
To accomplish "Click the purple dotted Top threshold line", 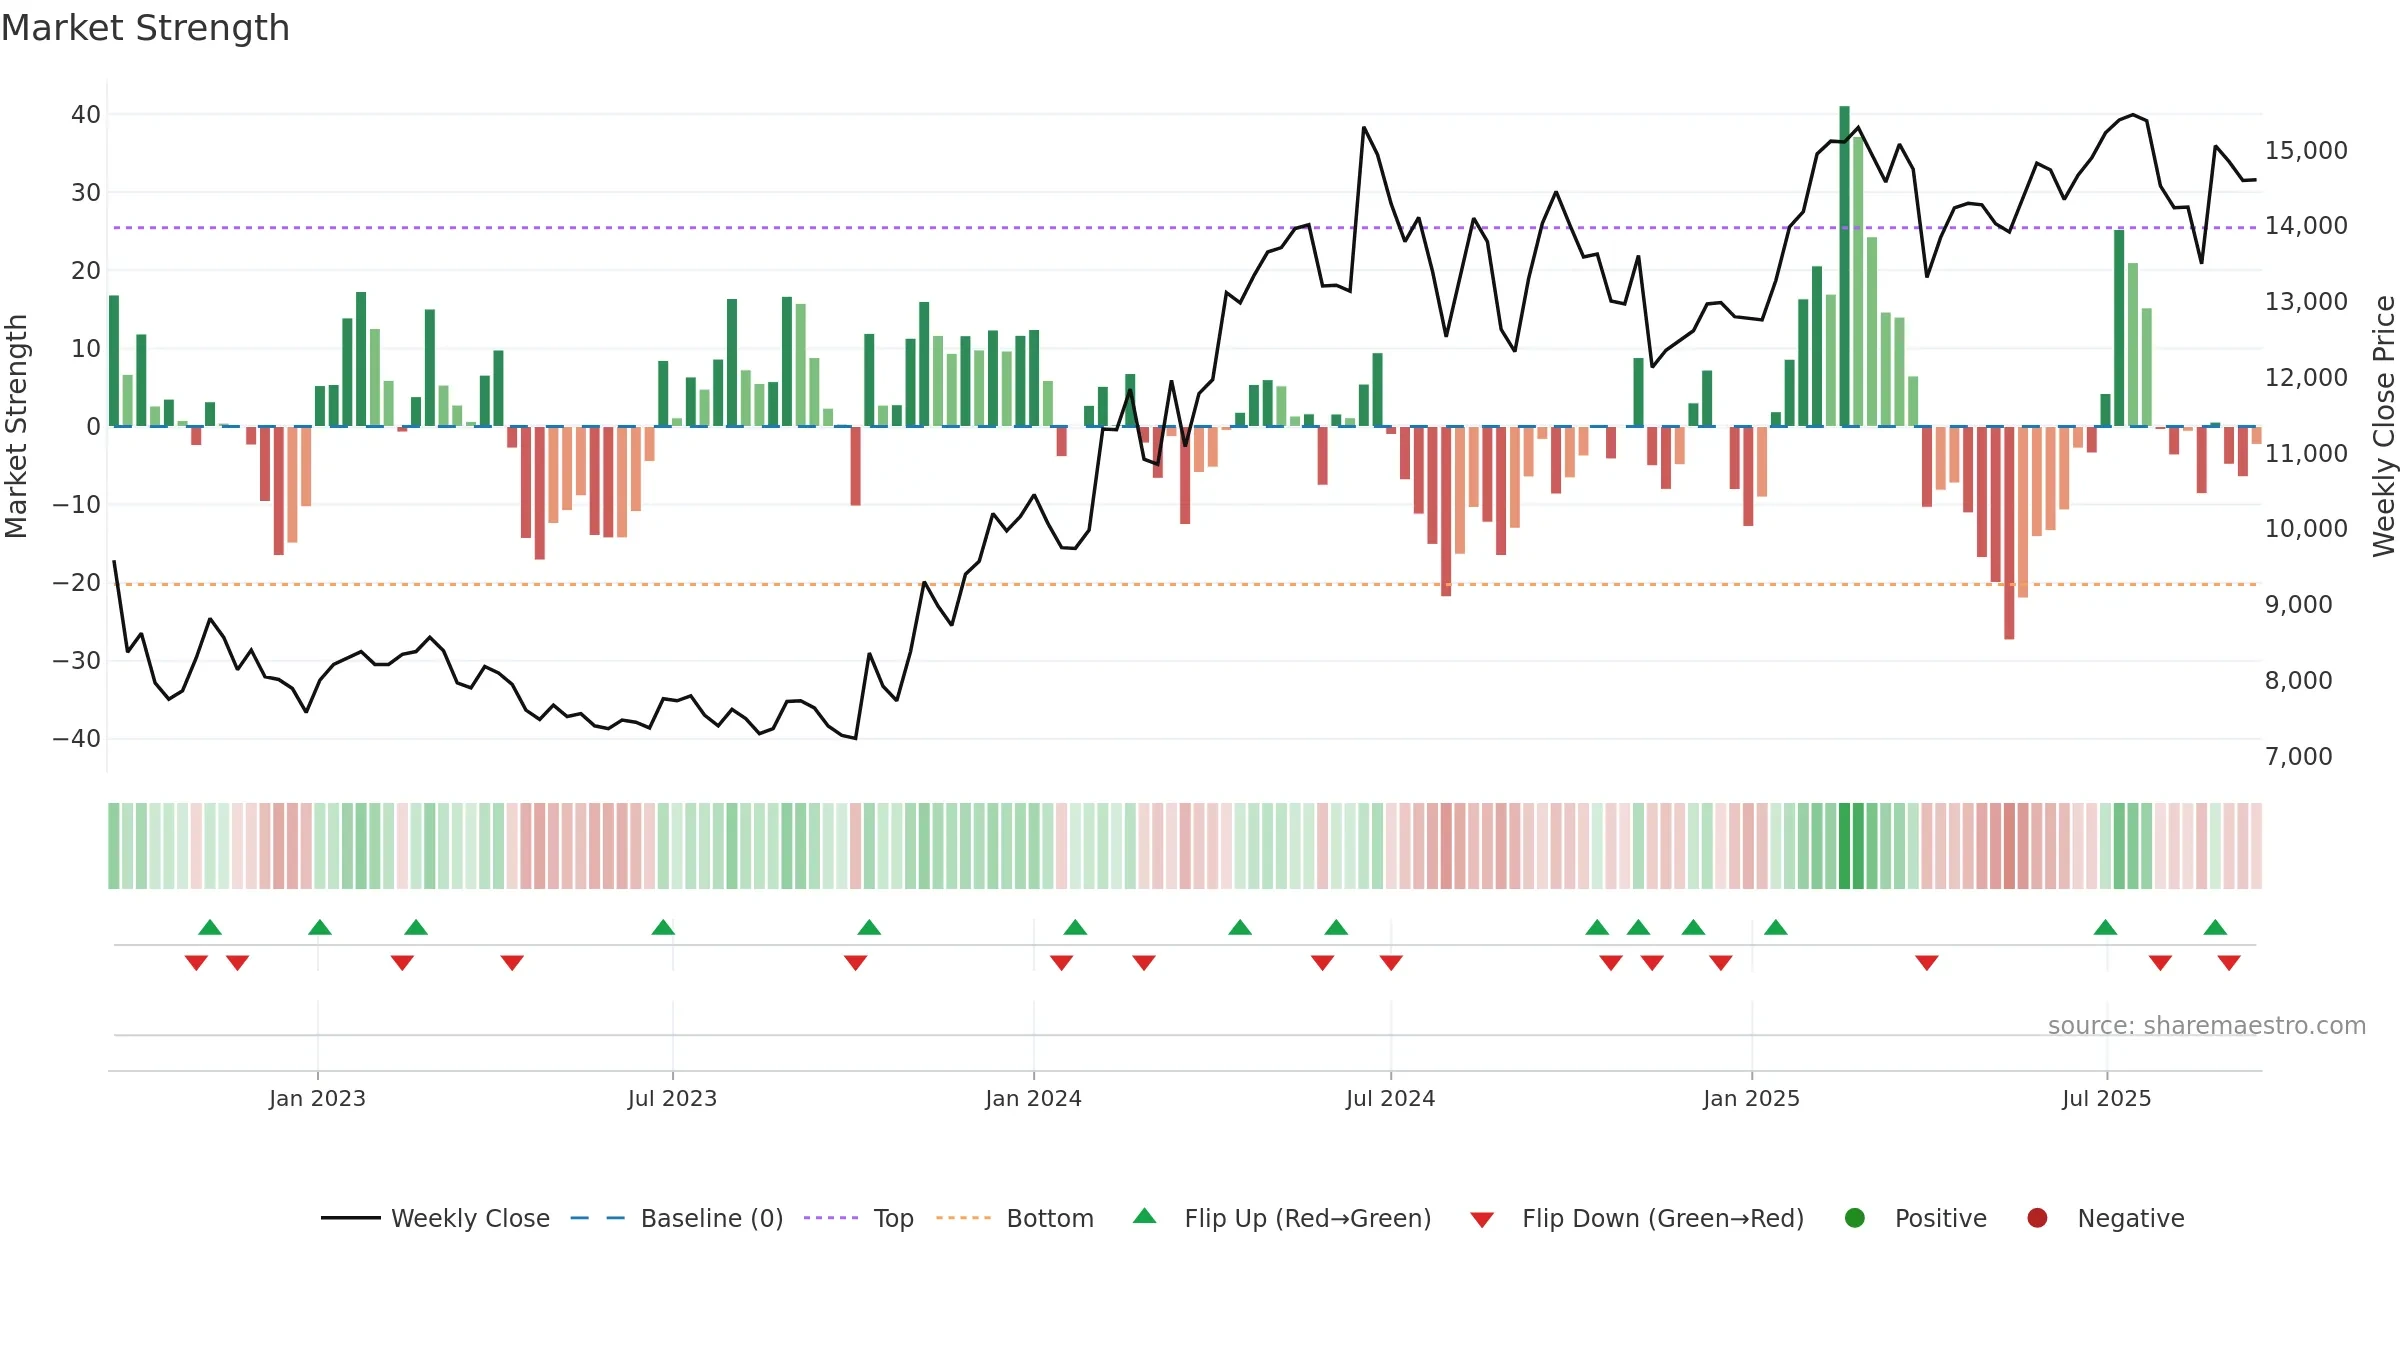I will (1184, 228).
